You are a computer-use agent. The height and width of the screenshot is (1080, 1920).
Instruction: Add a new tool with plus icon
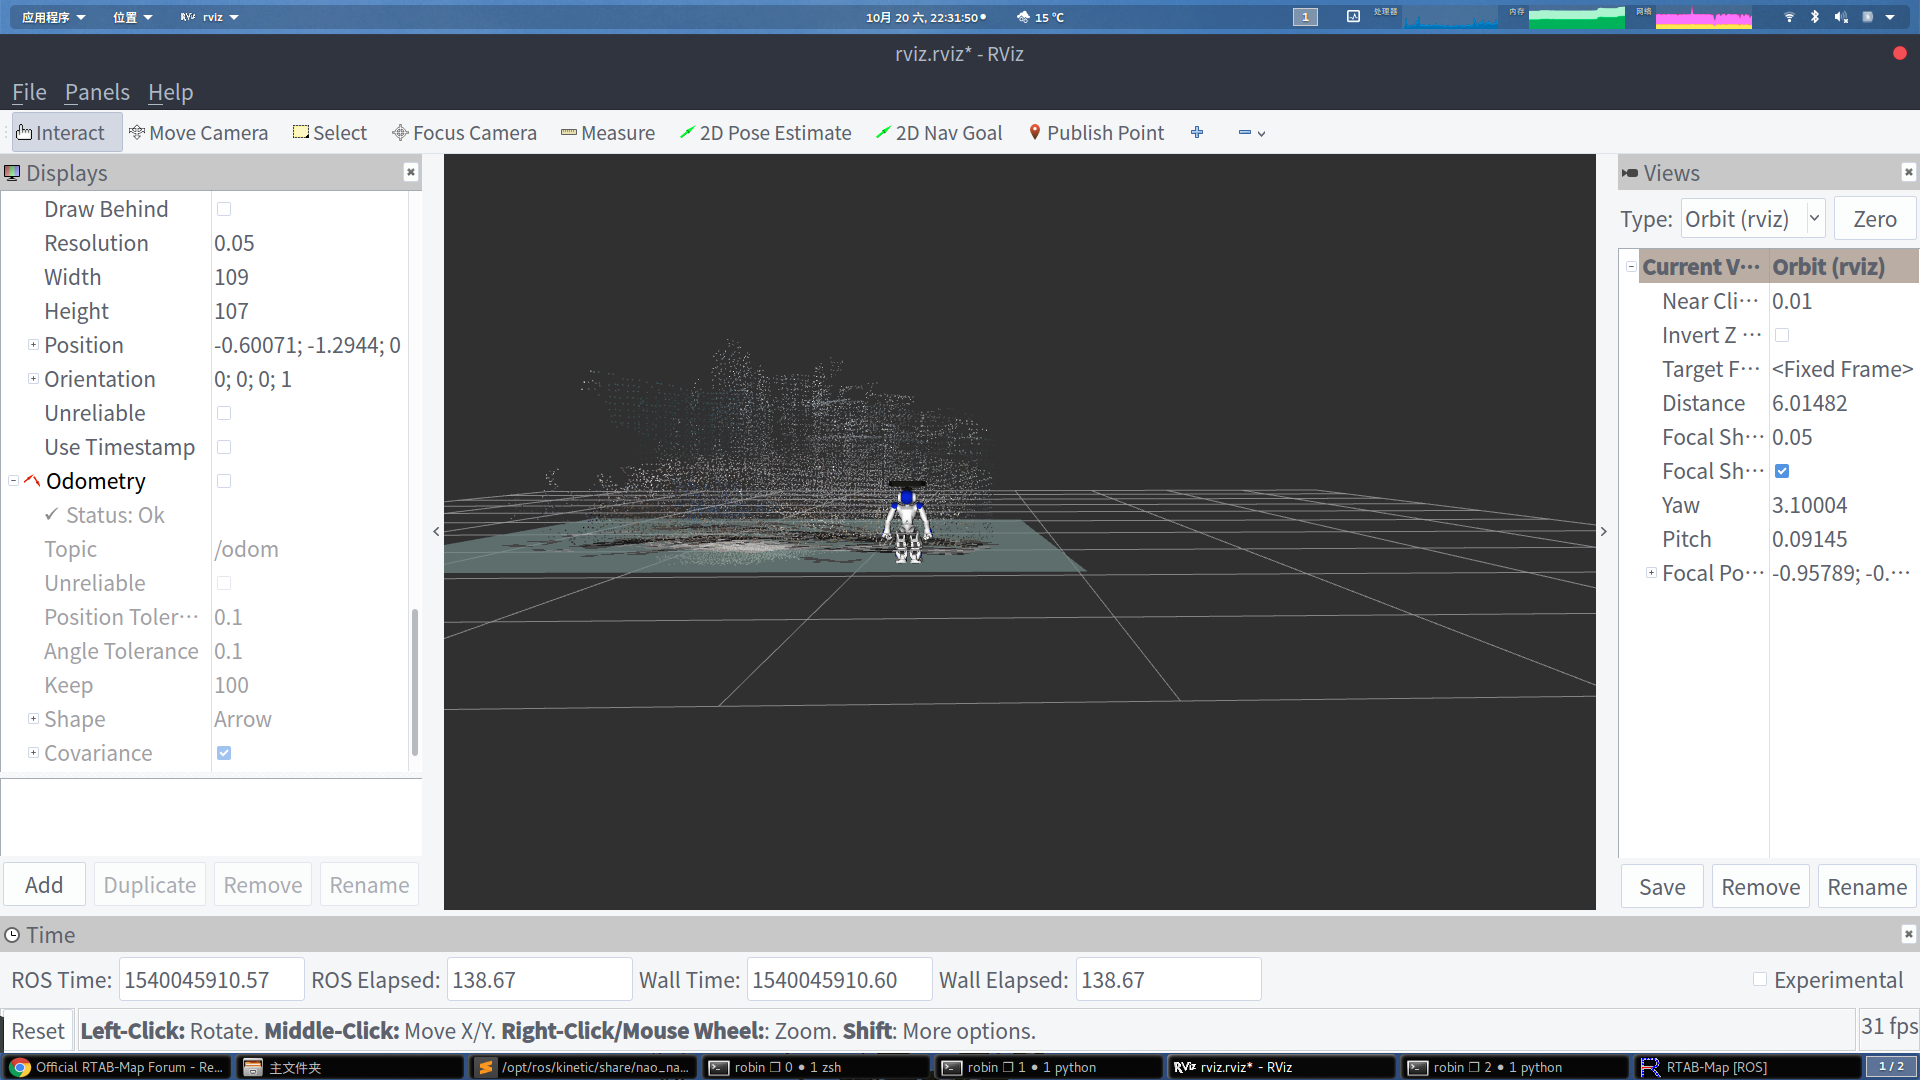pos(1197,133)
